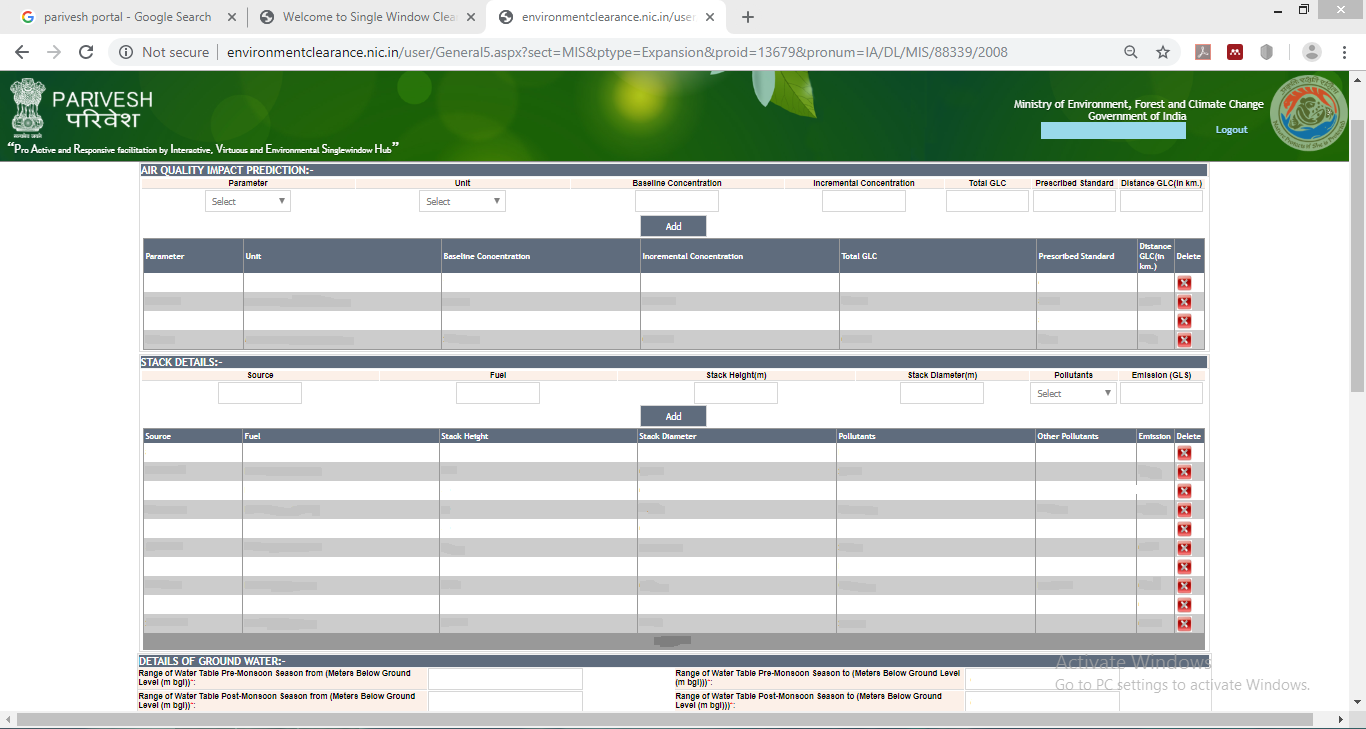The height and width of the screenshot is (729, 1366).
Task: Open a new browser tab
Action: click(x=748, y=17)
